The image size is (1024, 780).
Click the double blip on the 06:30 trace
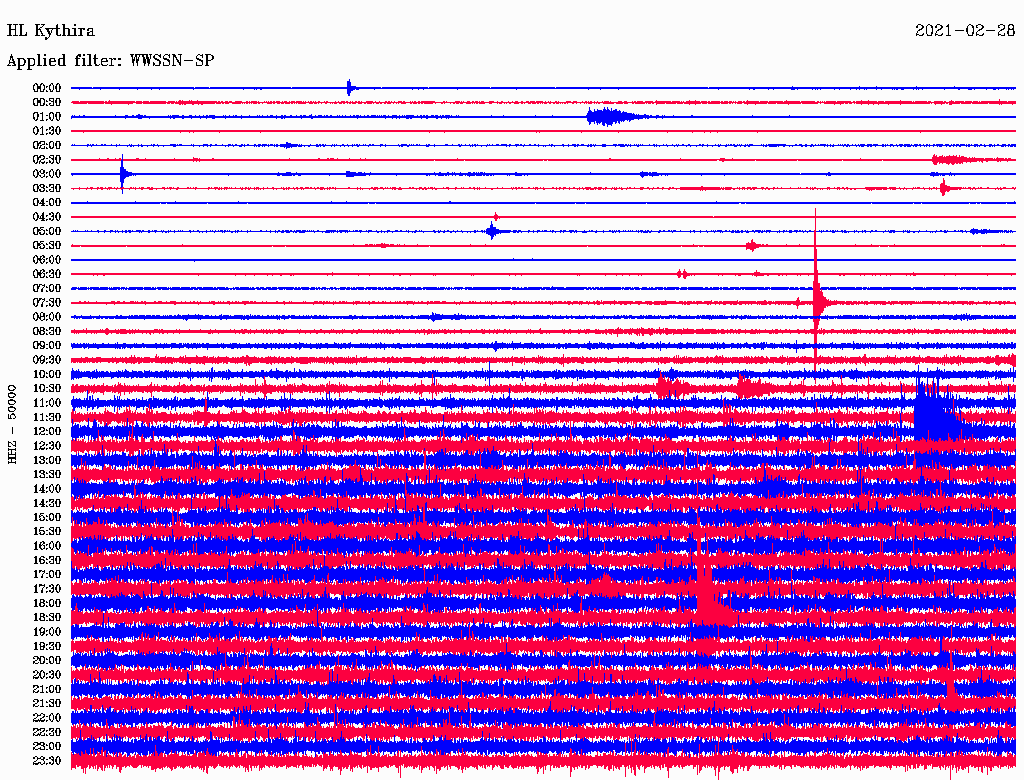click(x=682, y=274)
